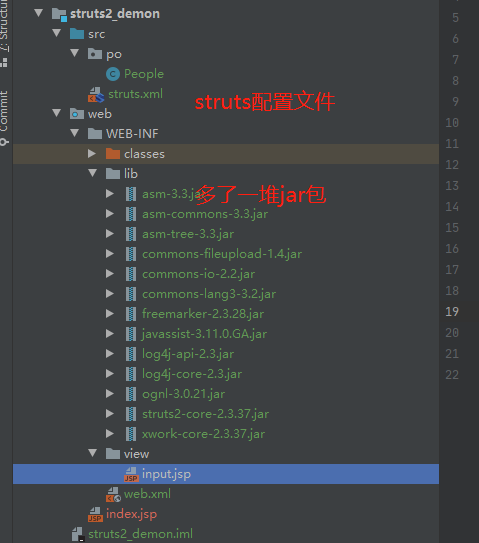Click the input.jsp JSP file icon
This screenshot has height=543, width=479.
(x=131, y=474)
